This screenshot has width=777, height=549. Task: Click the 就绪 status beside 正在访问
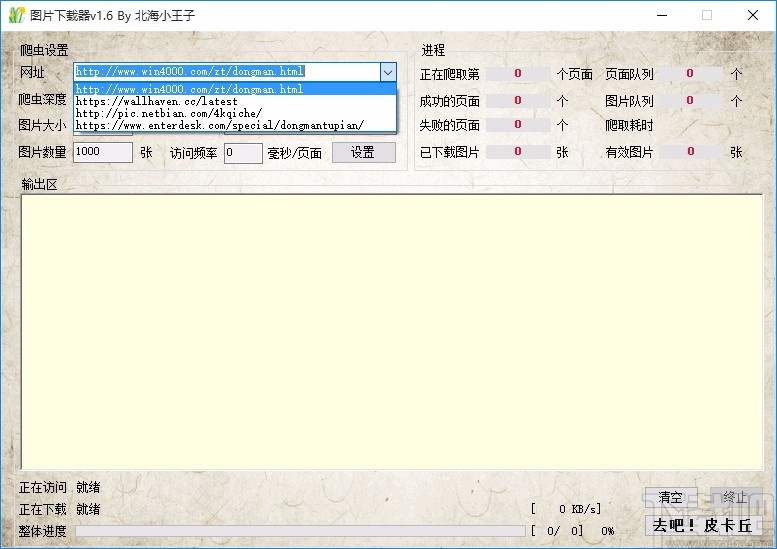pyautogui.click(x=88, y=488)
